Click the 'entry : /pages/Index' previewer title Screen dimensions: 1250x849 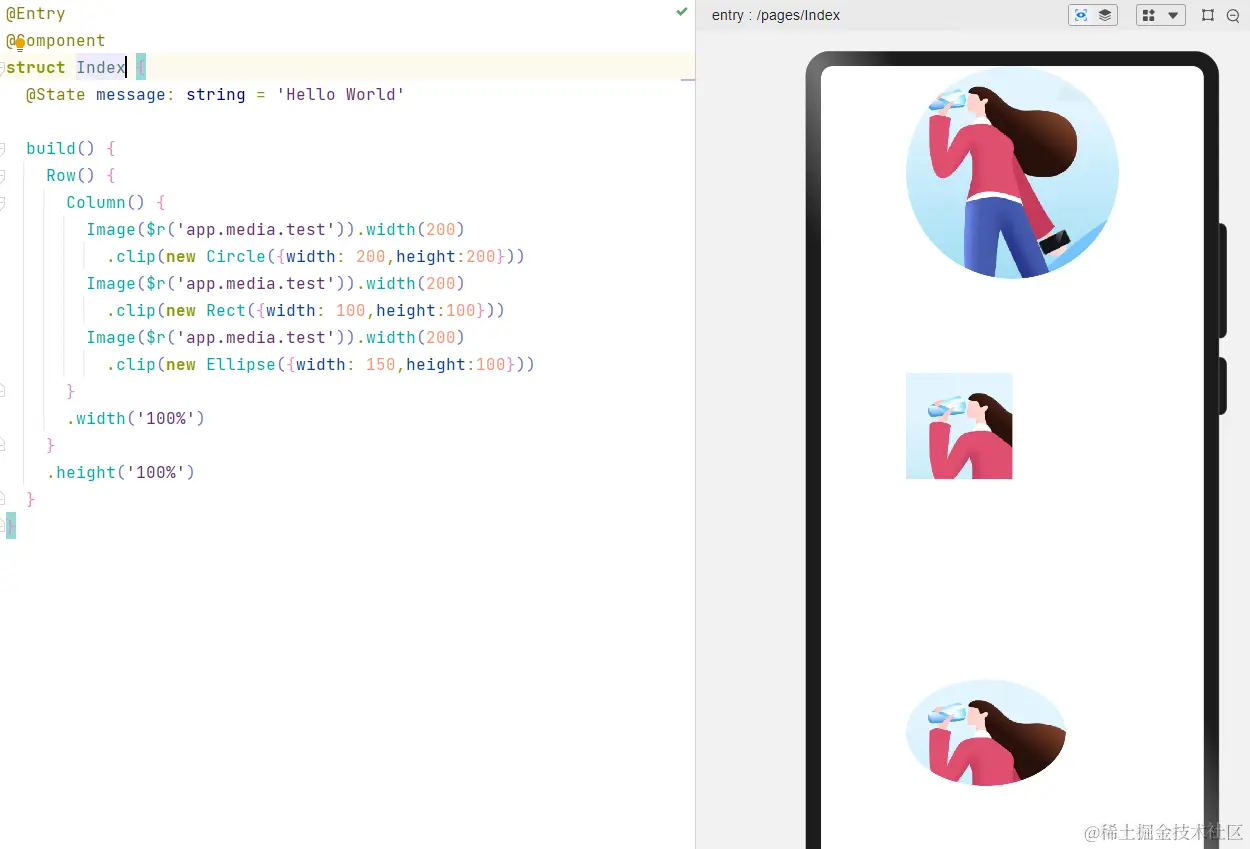(x=776, y=15)
